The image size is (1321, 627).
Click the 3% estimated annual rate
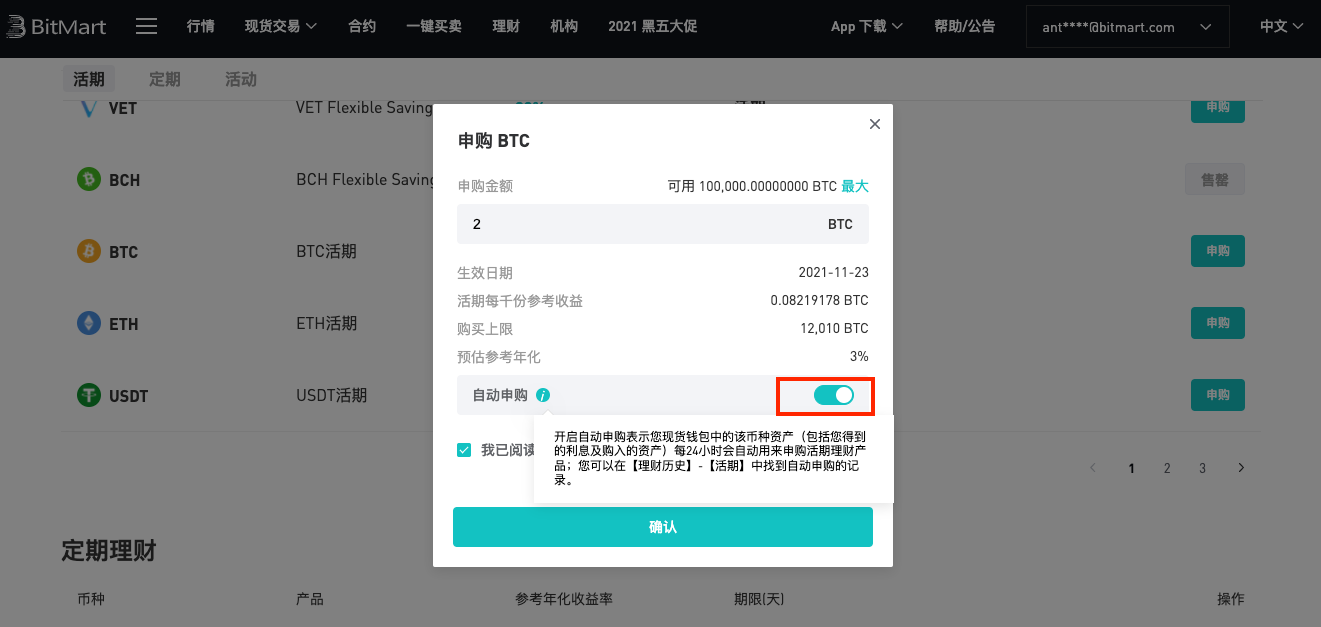859,357
